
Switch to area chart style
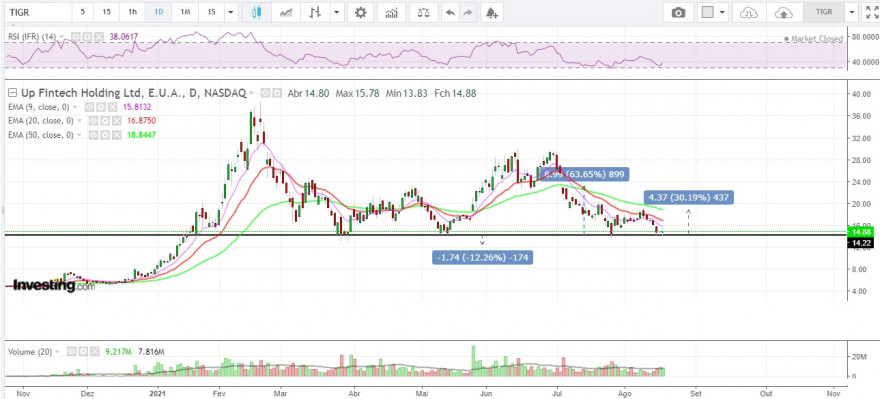286,12
